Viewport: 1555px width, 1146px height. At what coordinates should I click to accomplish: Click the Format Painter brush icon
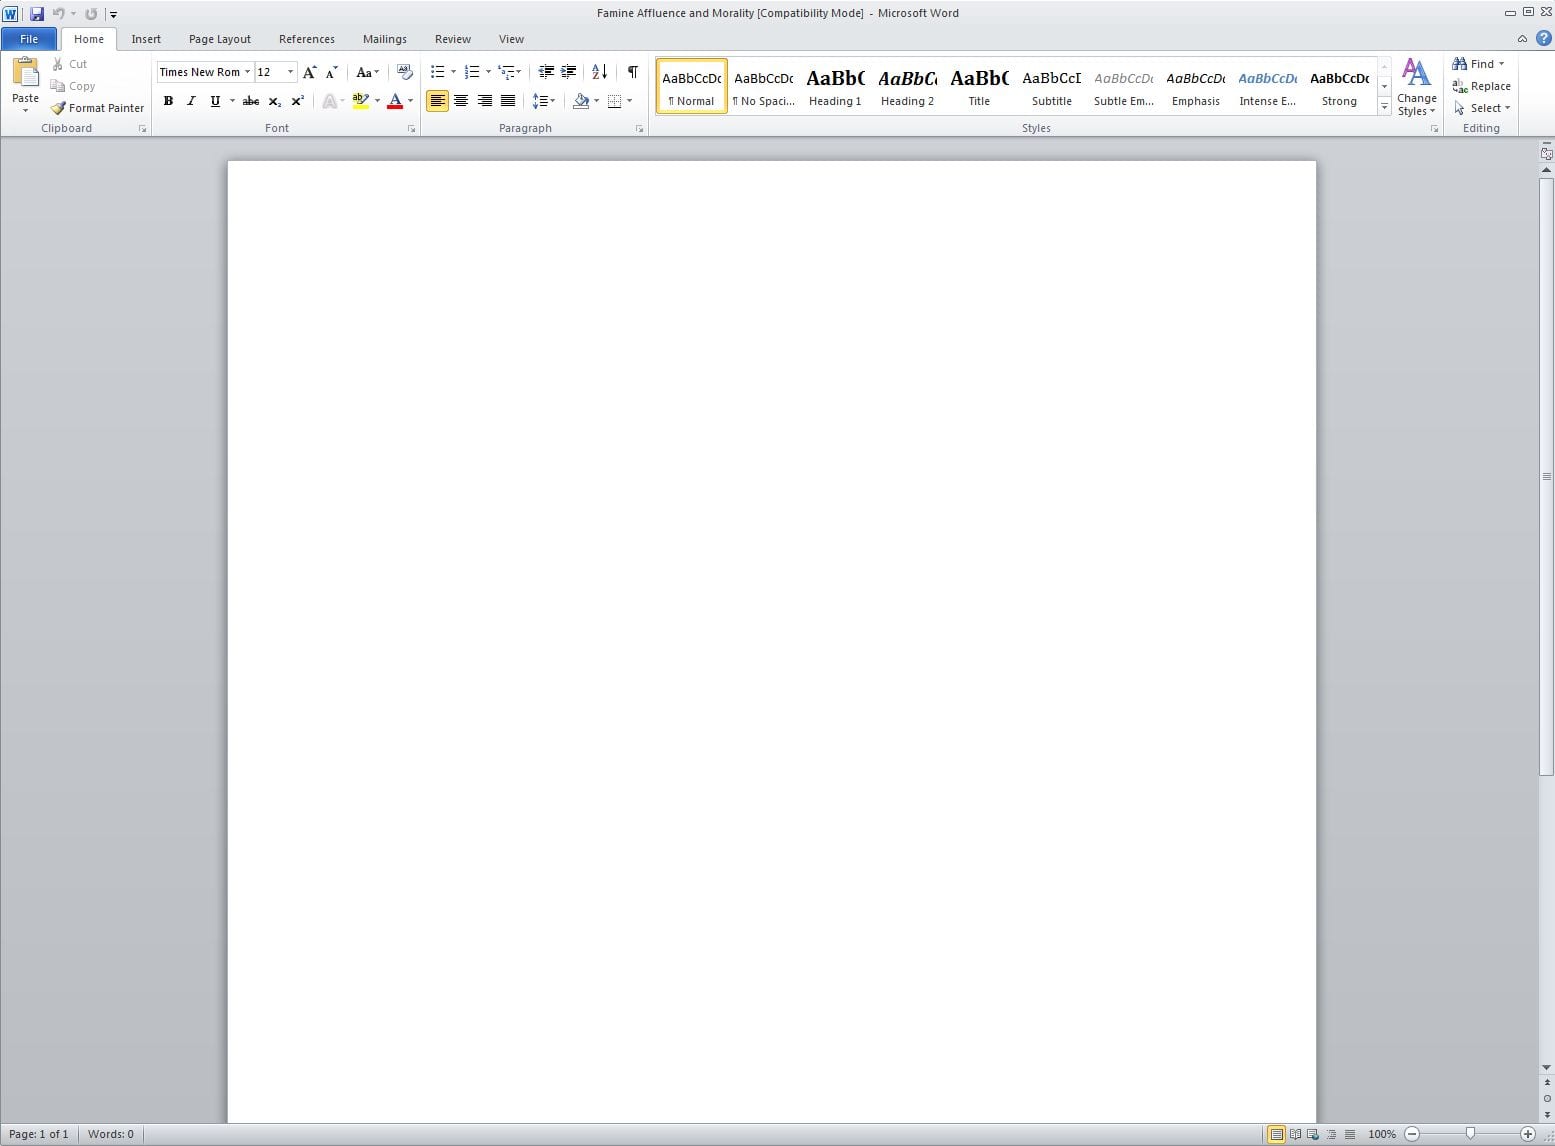click(58, 108)
